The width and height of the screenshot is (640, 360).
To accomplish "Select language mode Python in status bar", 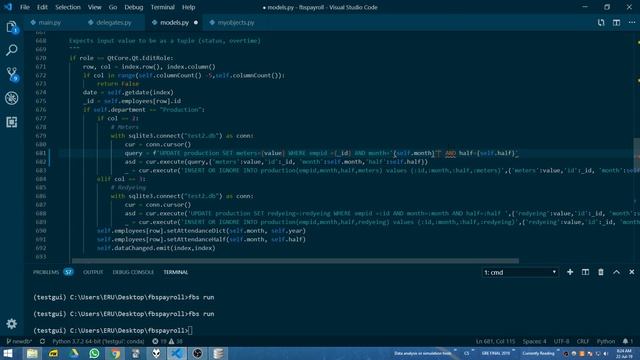I will coord(606,341).
